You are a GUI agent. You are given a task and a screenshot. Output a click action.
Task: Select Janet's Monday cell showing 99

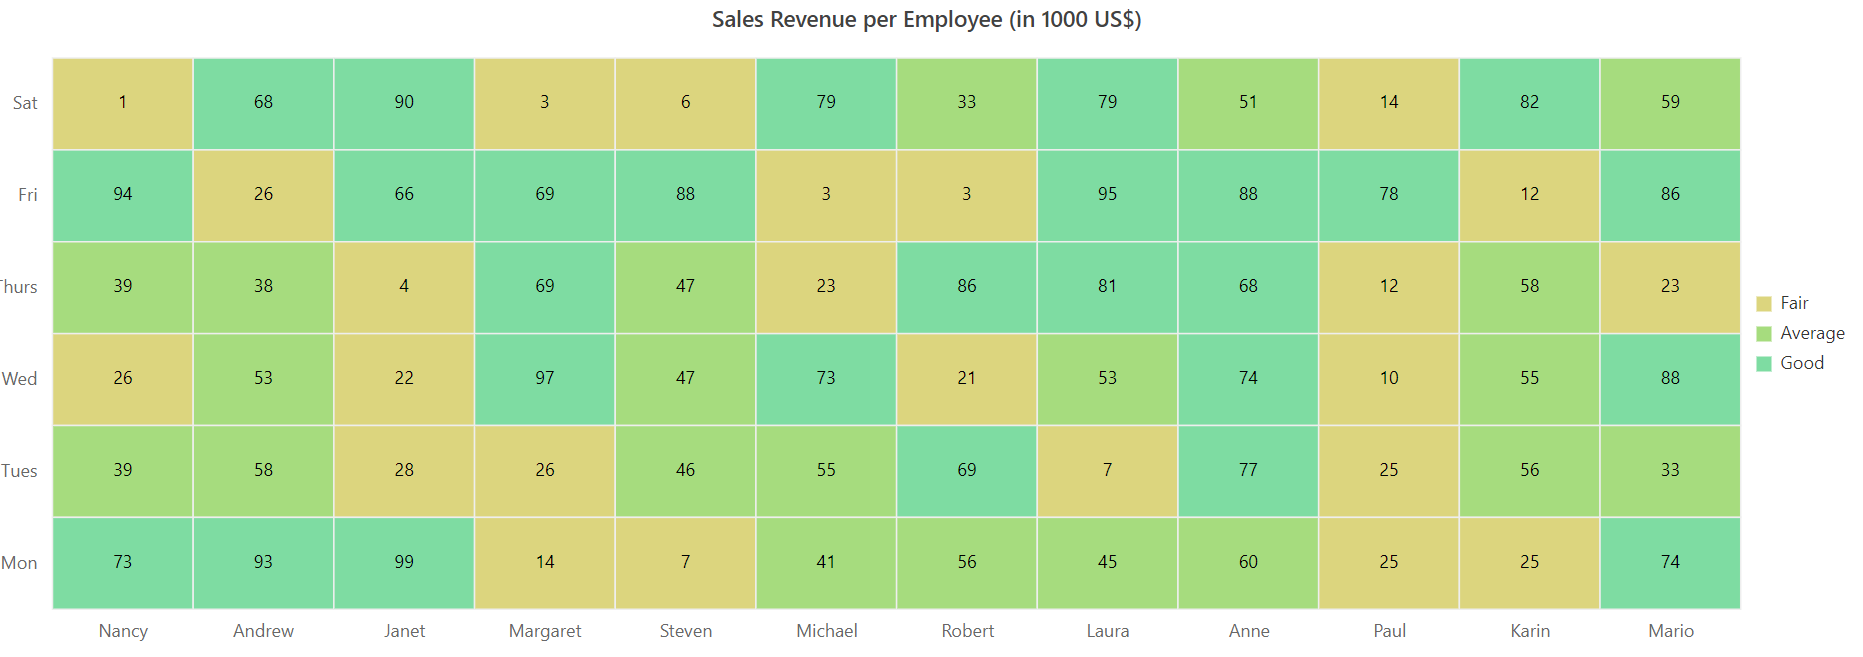point(404,563)
